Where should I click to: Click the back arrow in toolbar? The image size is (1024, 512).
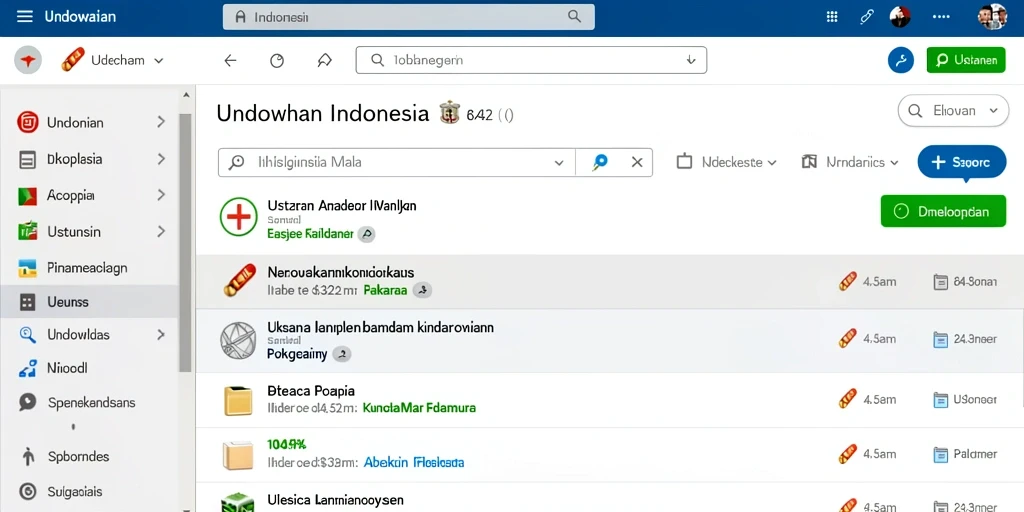click(x=230, y=61)
